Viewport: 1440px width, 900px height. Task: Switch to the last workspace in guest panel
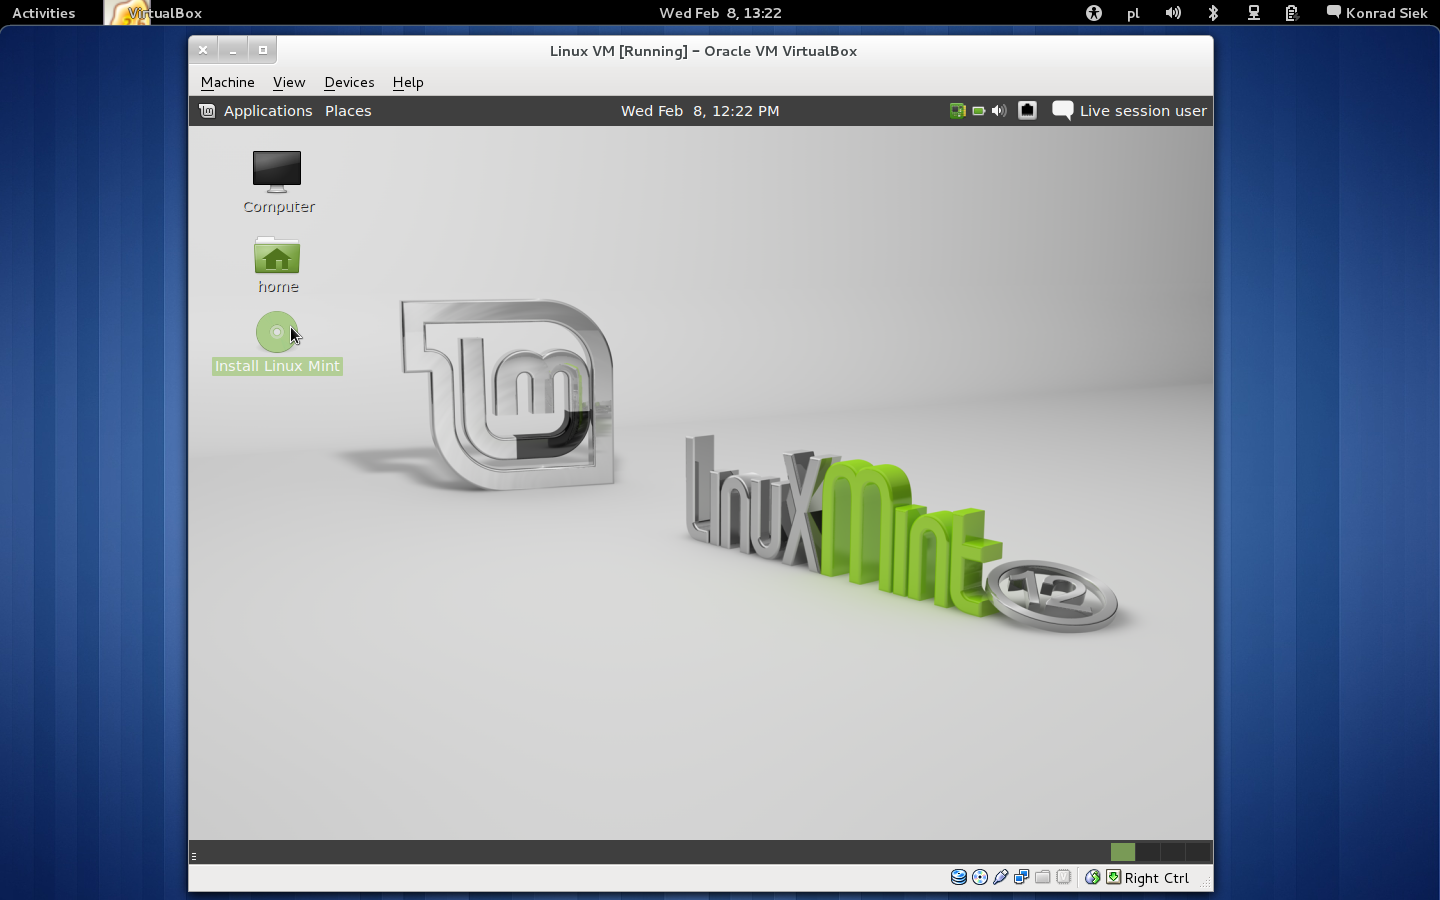pos(1198,852)
